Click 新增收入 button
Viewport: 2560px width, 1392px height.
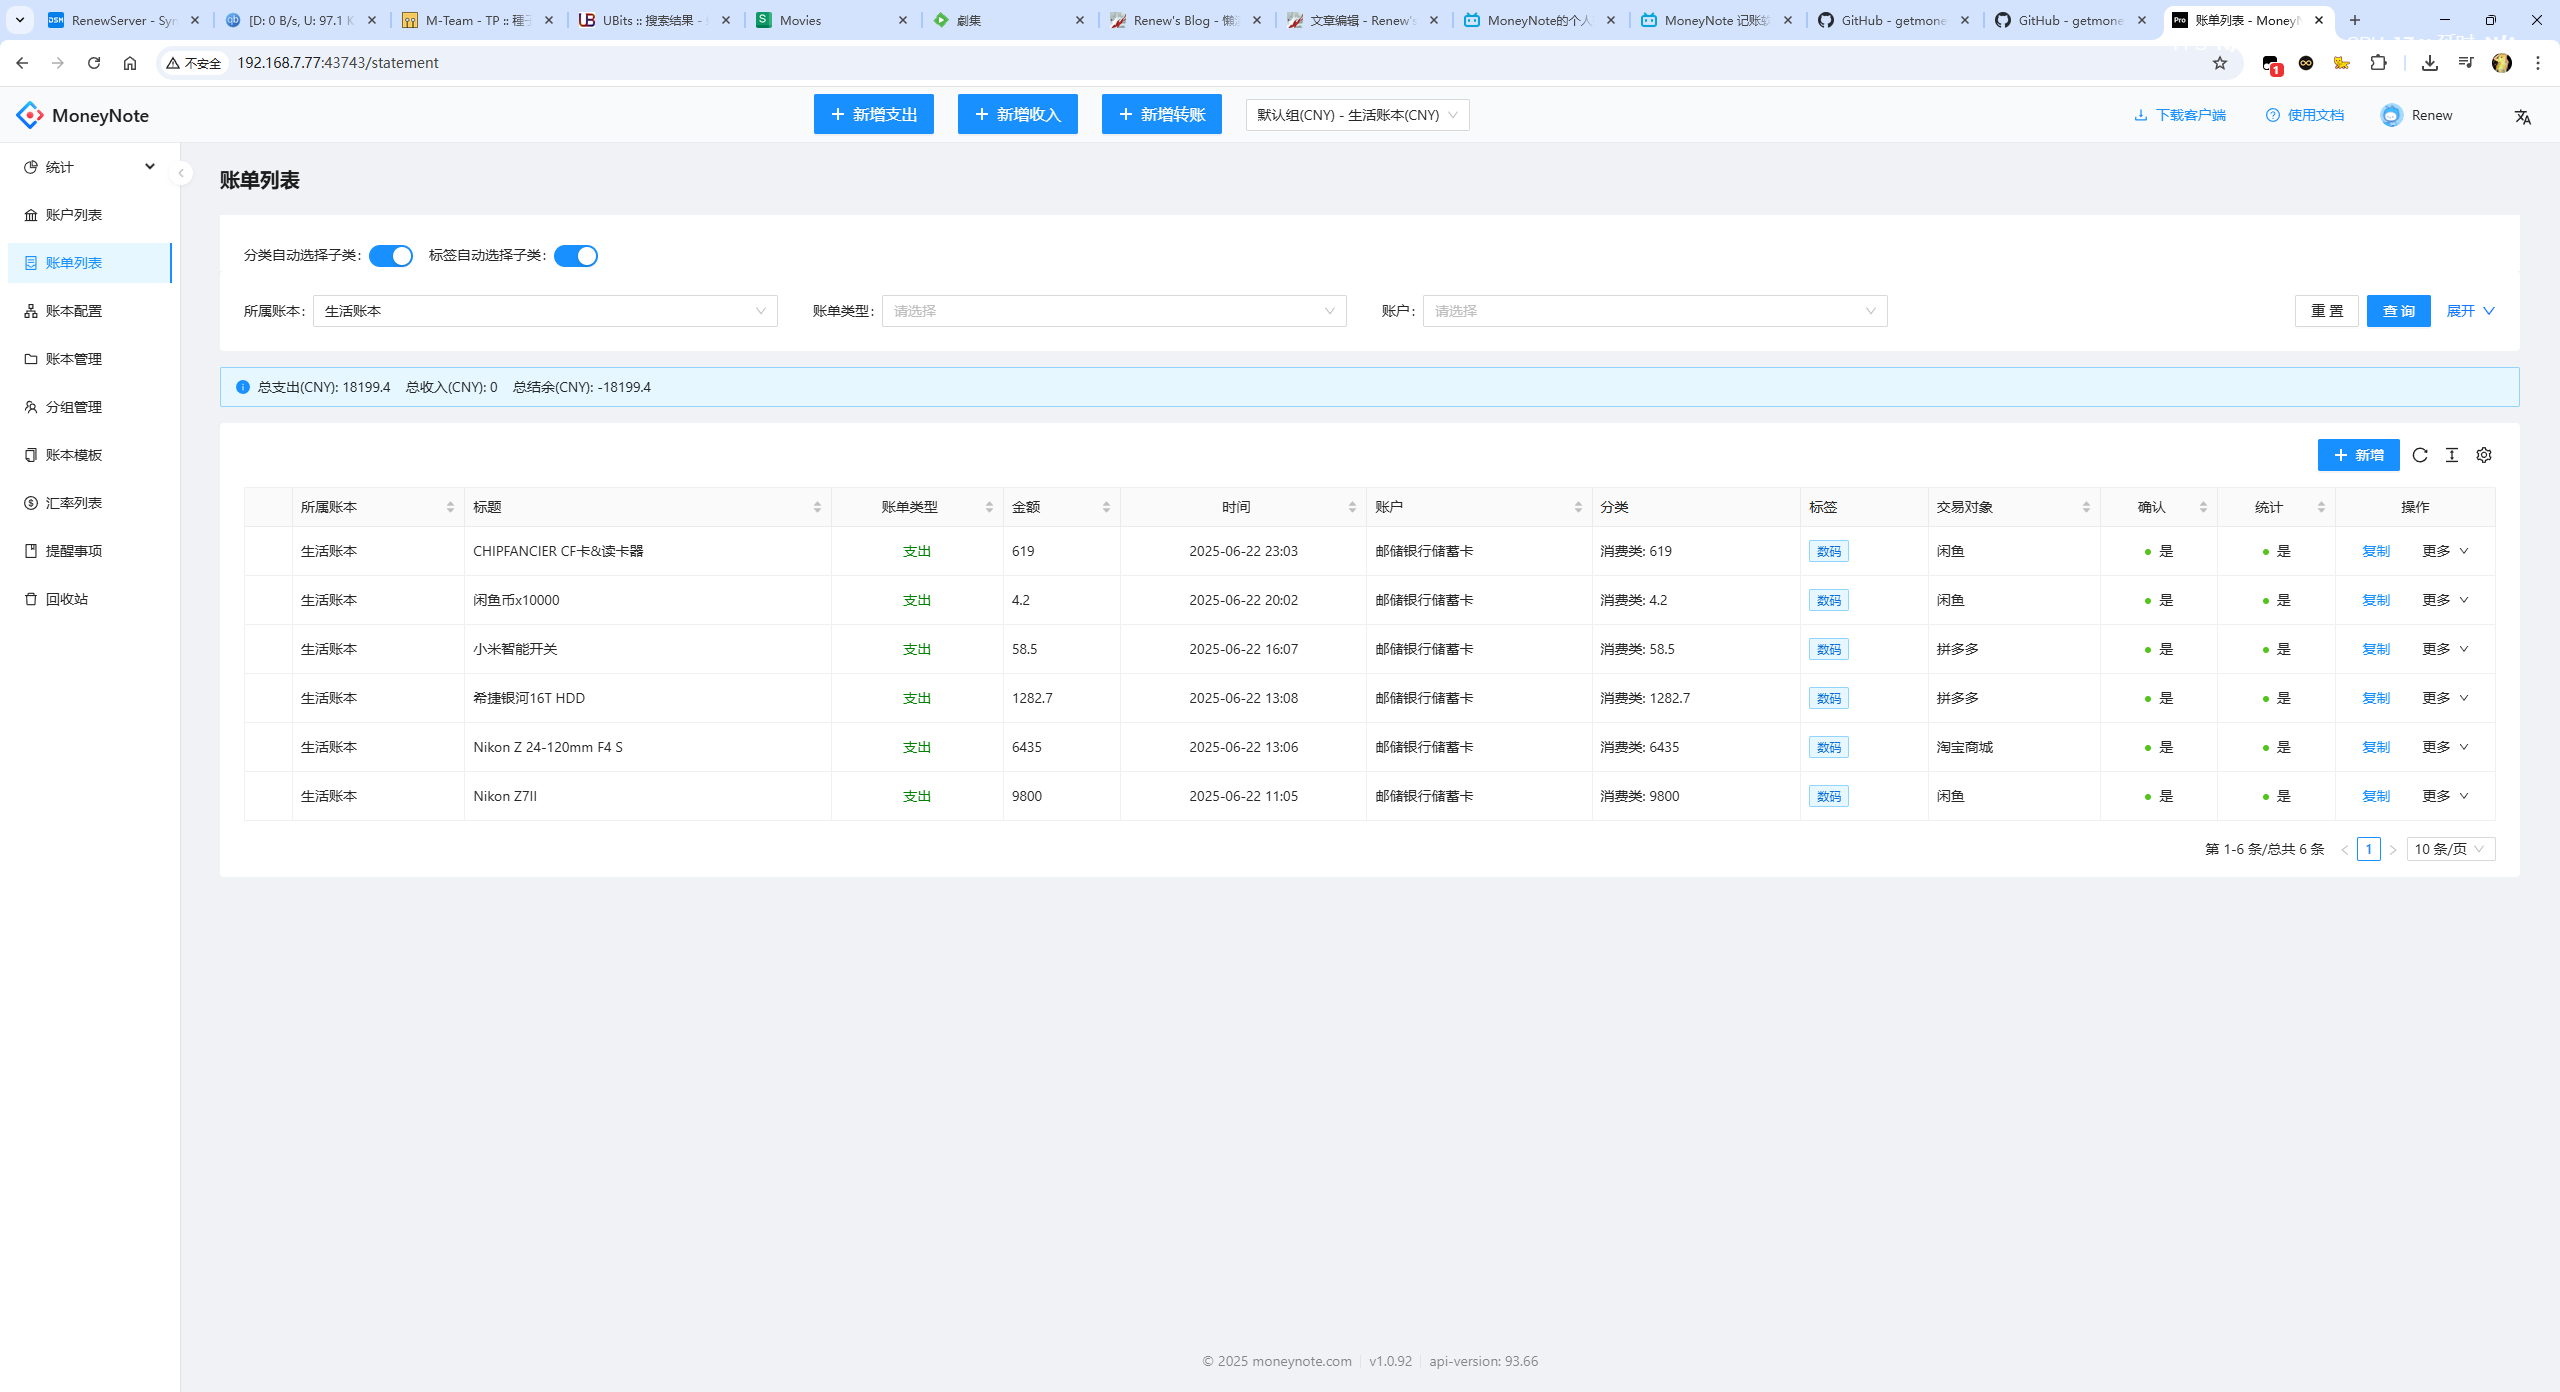(1018, 115)
